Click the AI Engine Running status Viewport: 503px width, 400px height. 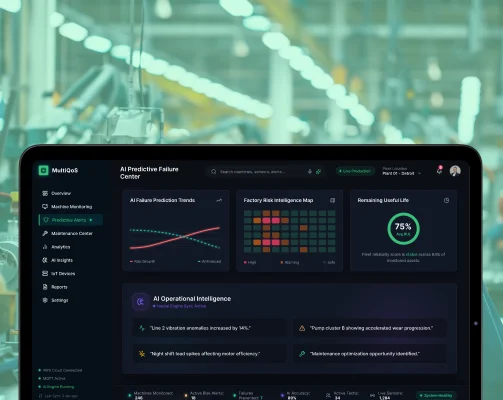pos(56,387)
